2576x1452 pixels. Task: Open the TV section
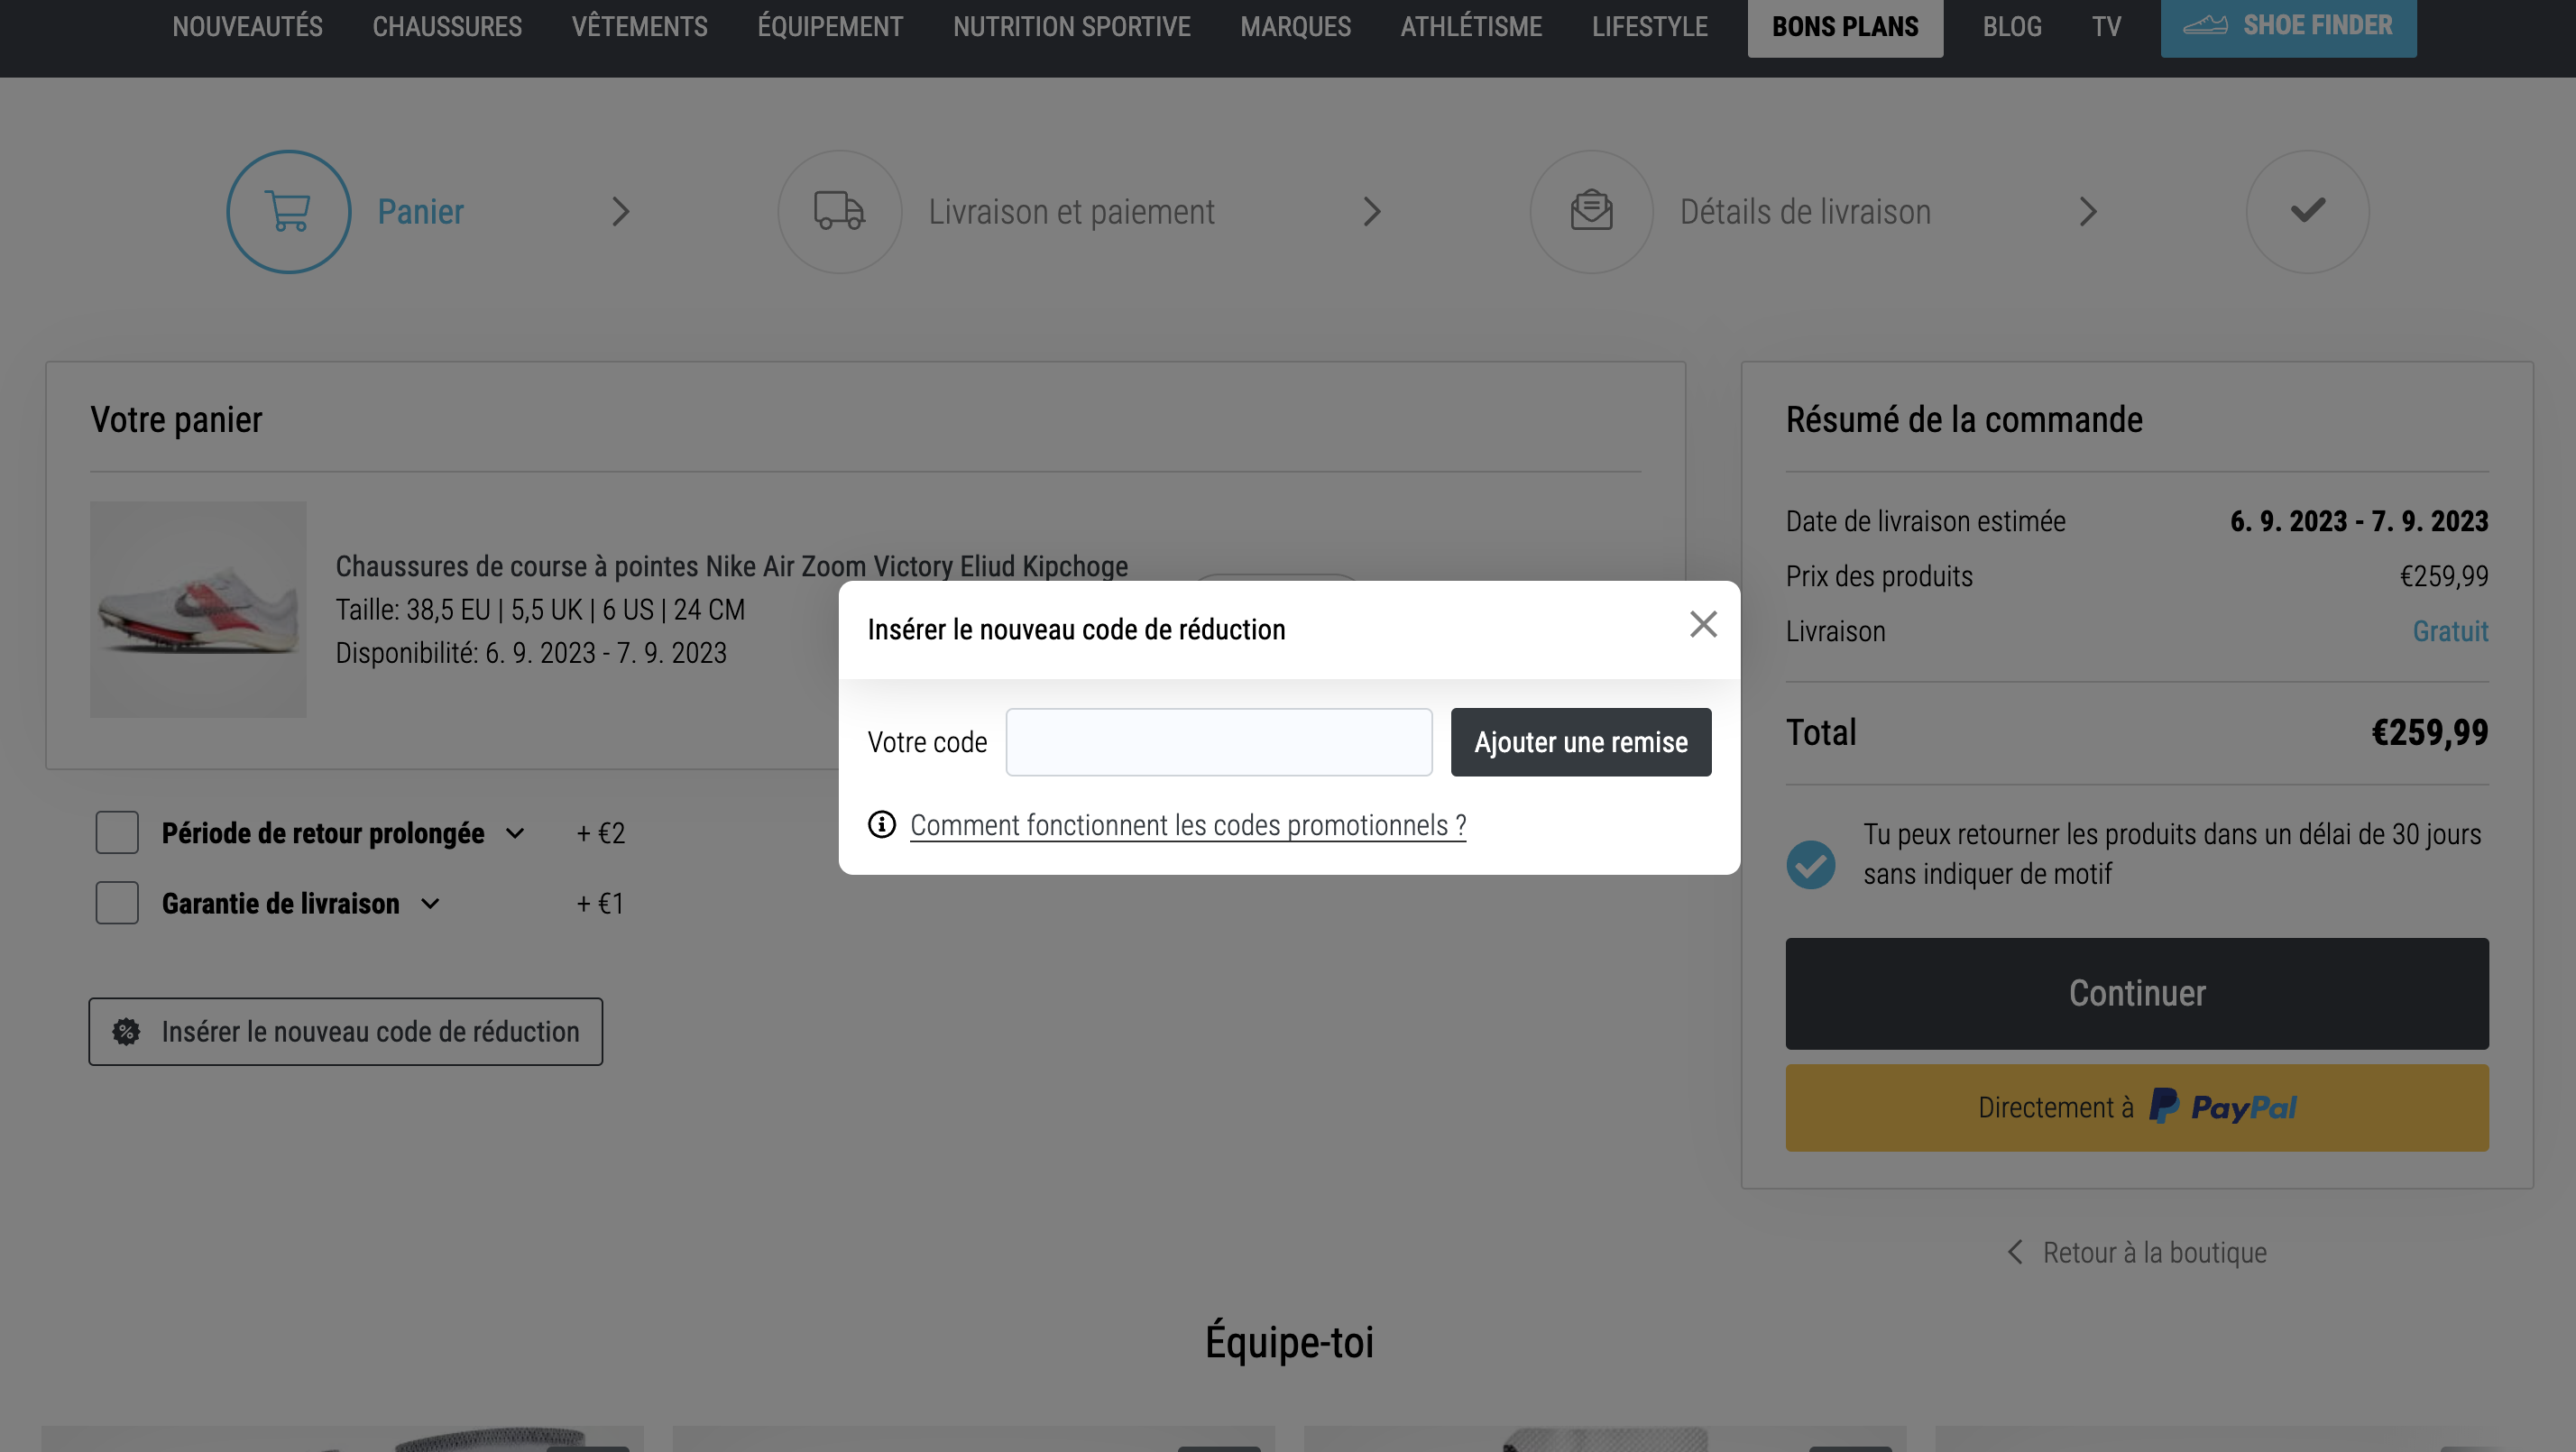[2106, 26]
